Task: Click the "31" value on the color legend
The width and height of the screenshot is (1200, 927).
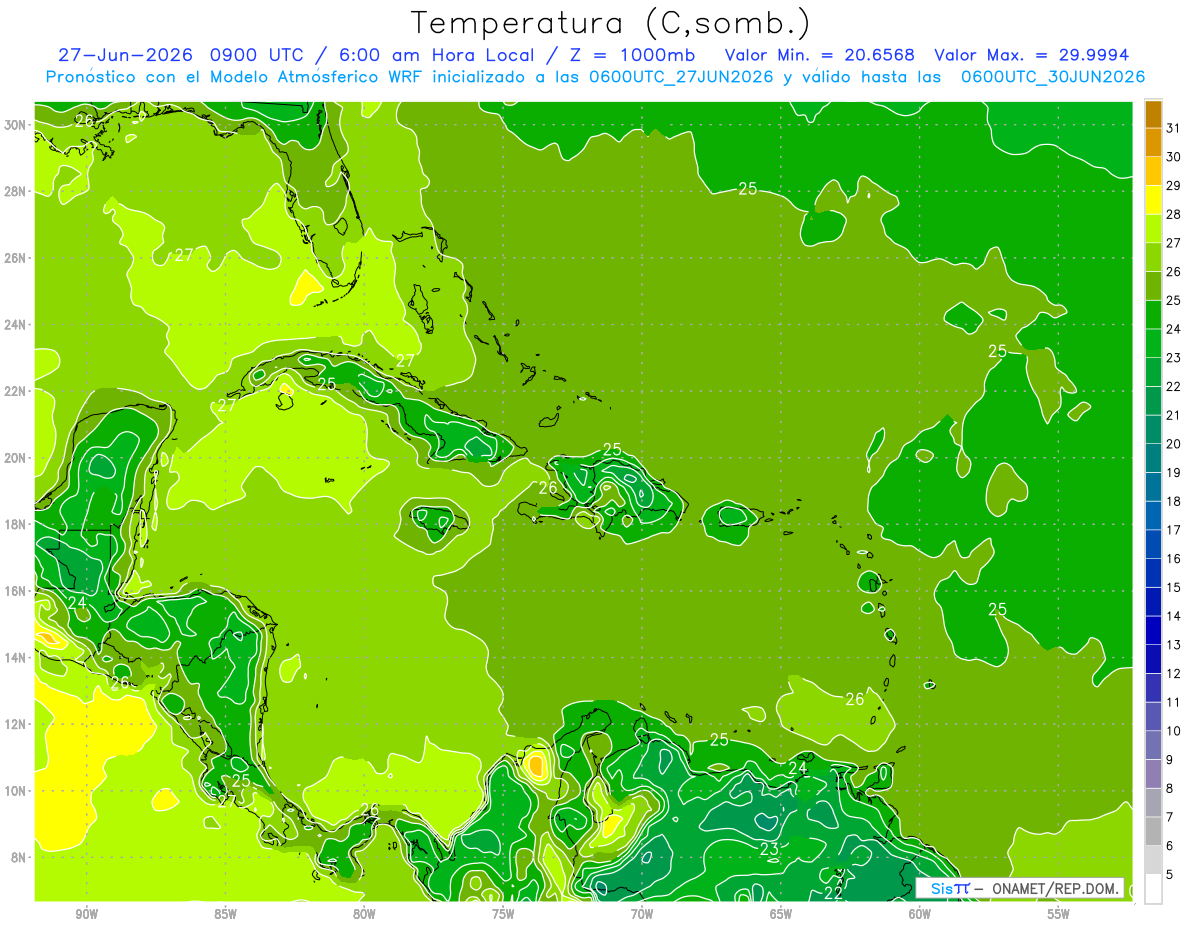Action: [1173, 128]
